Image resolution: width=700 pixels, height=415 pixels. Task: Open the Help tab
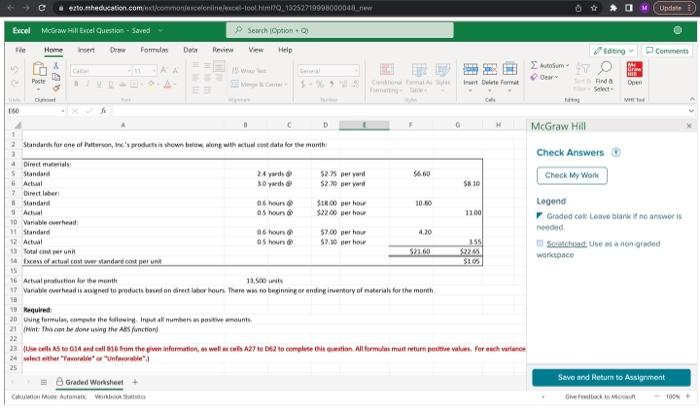(285, 50)
